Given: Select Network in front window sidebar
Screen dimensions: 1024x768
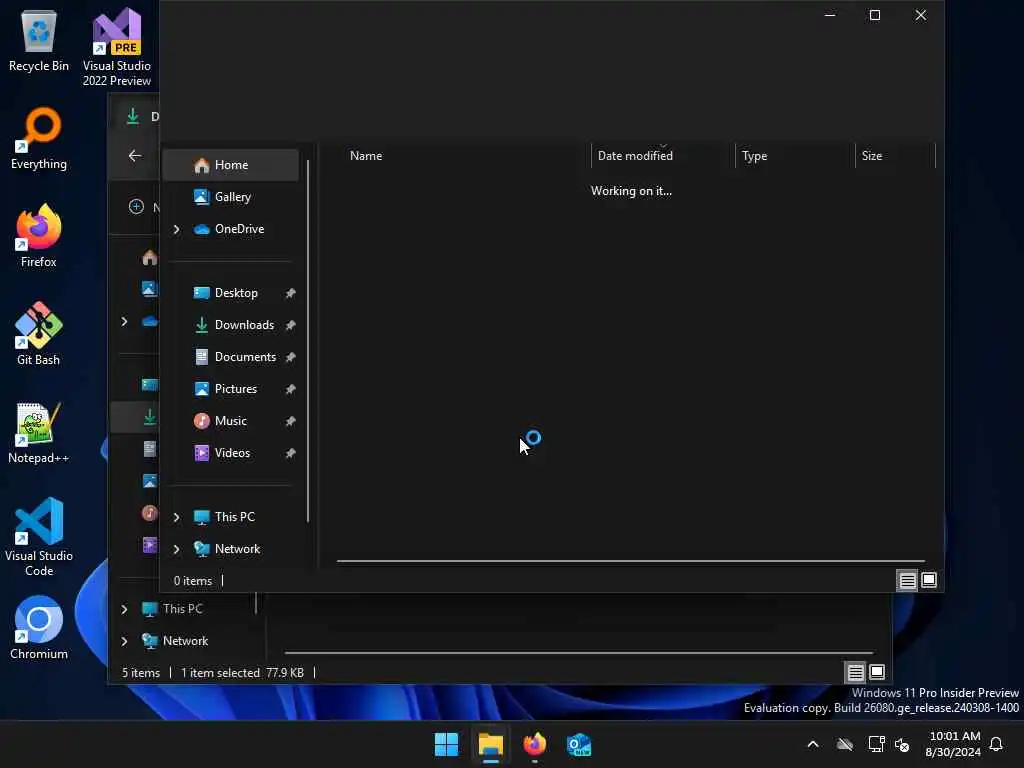Looking at the screenshot, I should (231, 549).
